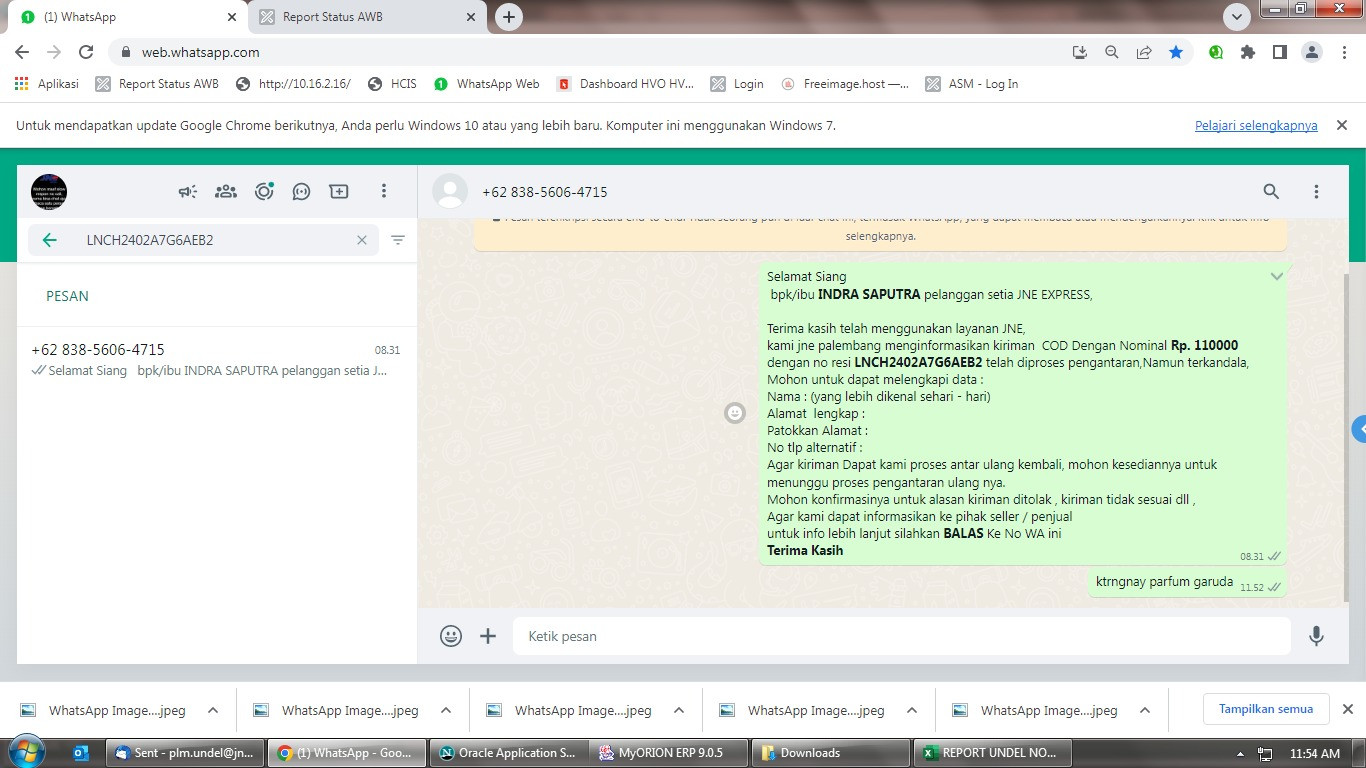Select the (1) WhatsApp browser tab

point(128,17)
